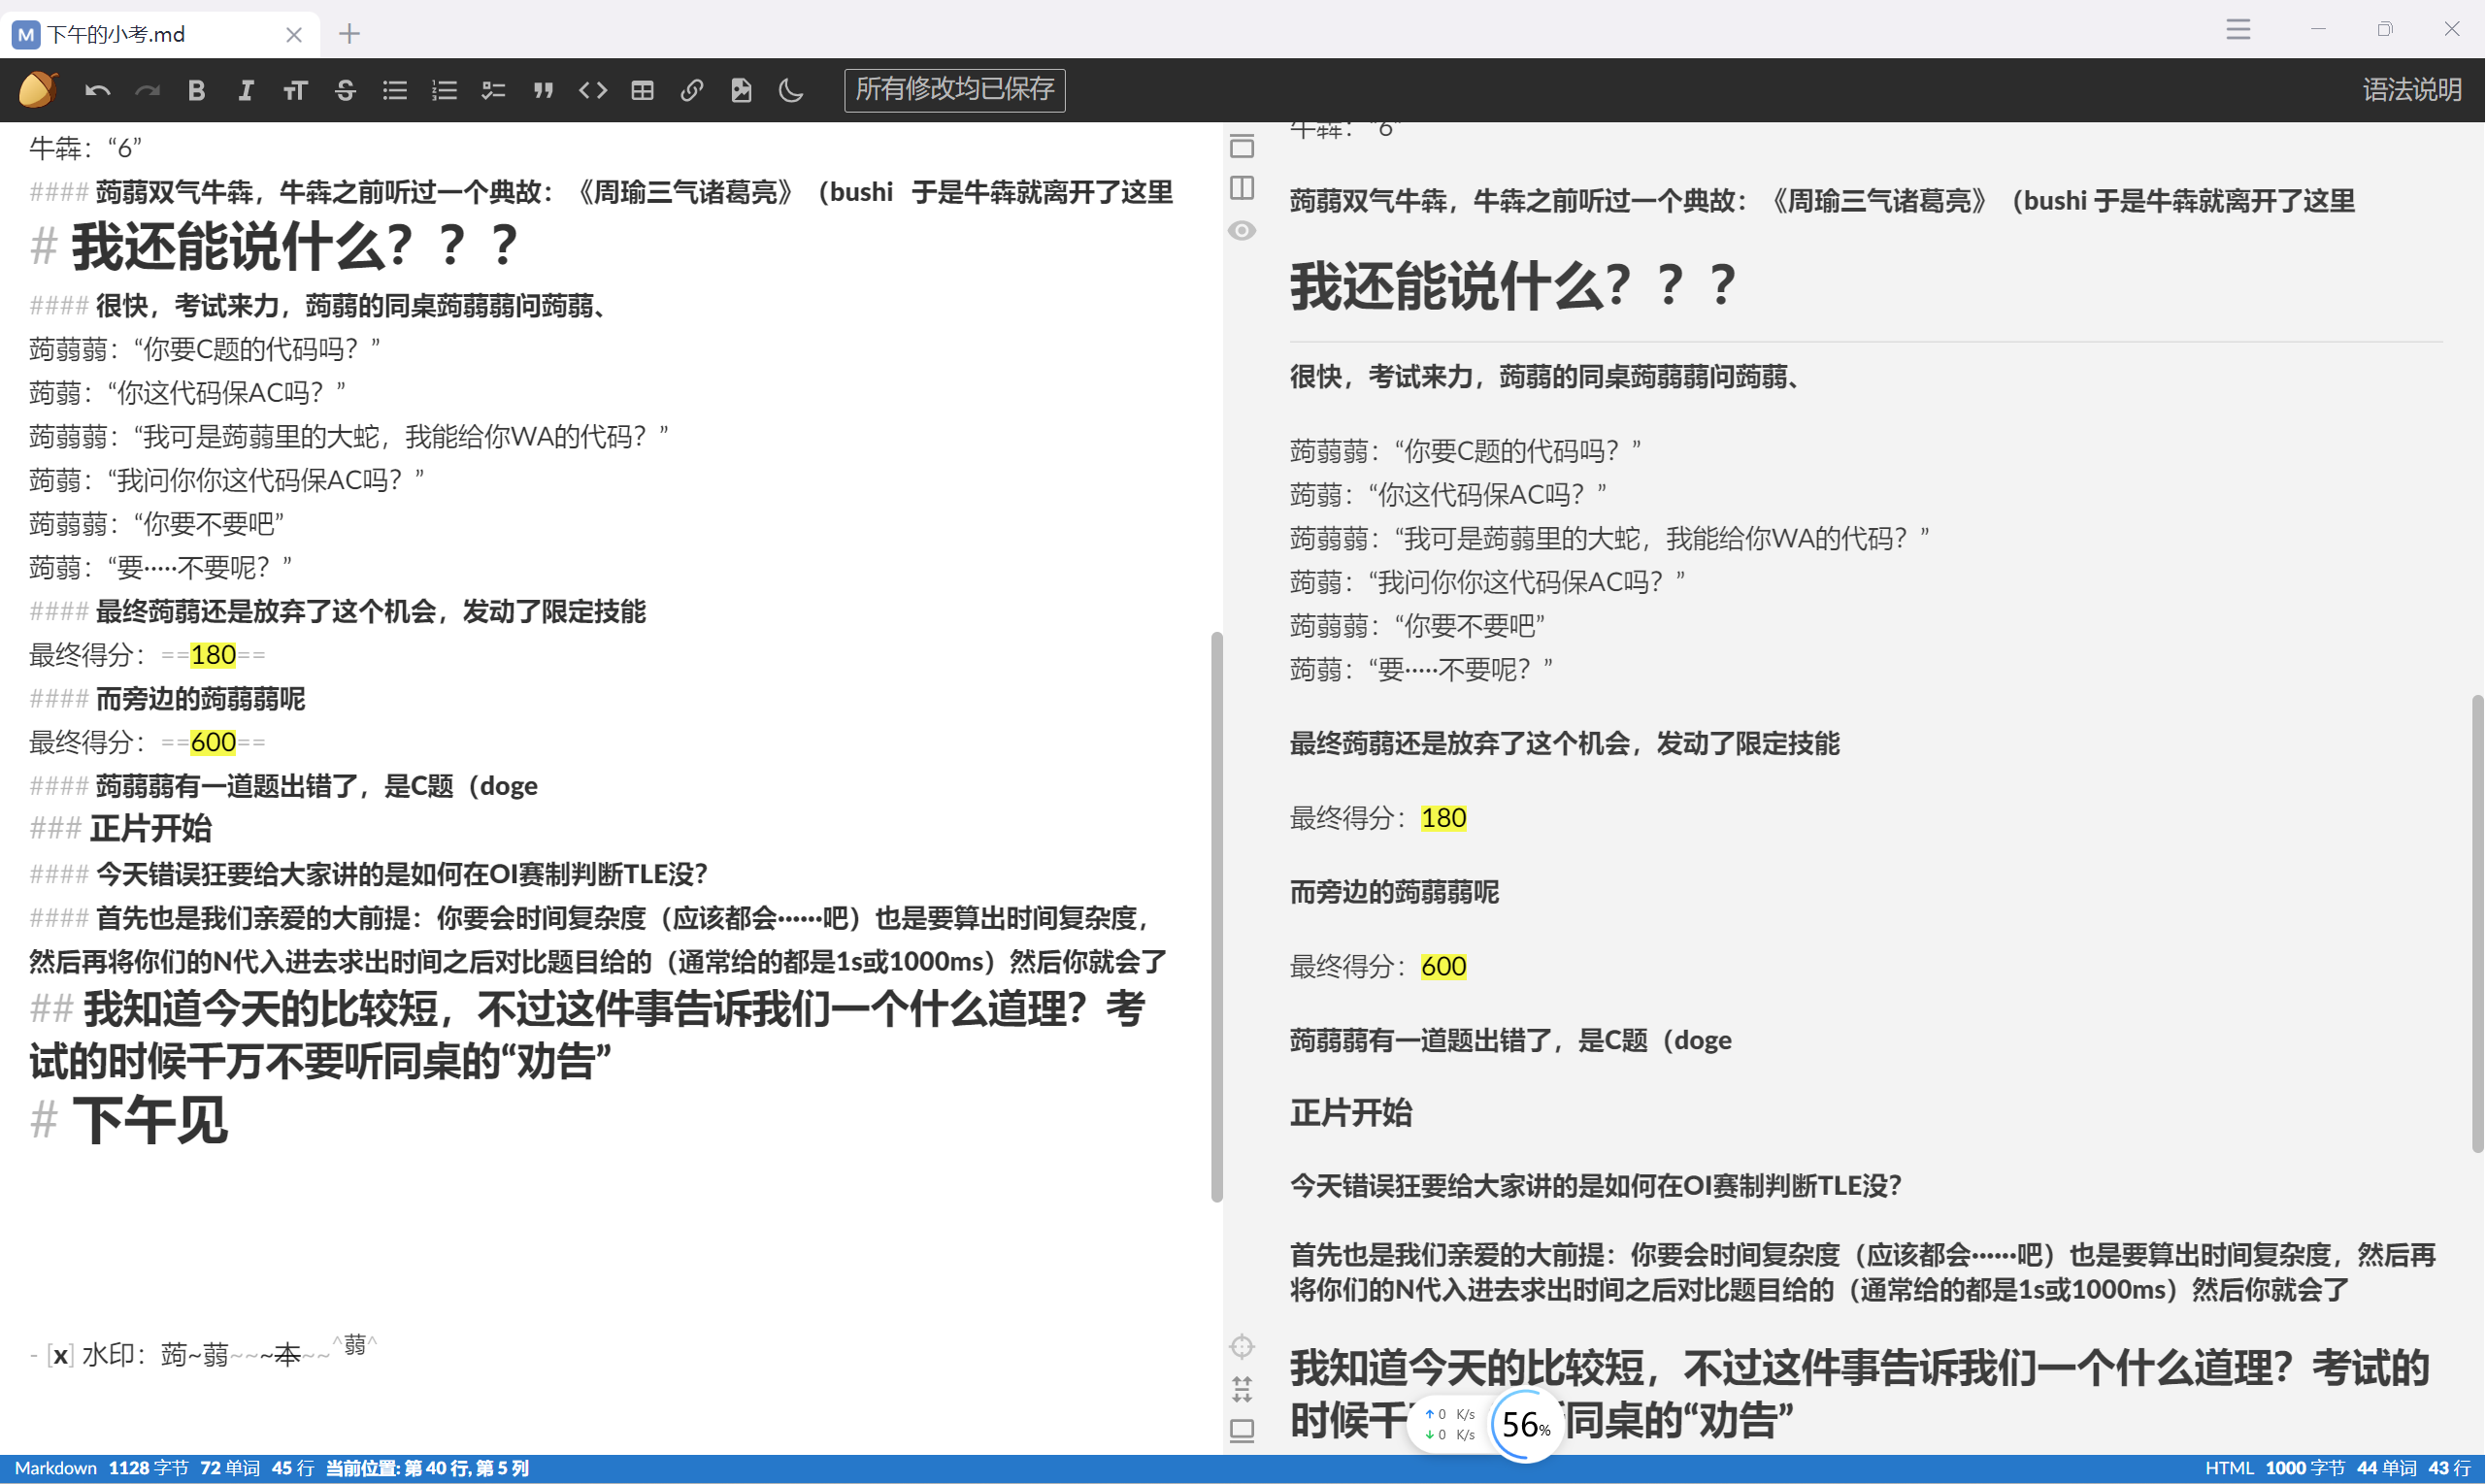The height and width of the screenshot is (1484, 2486).
Task: Toggle the 水印 task checkbox in editor
Action: pos(61,1356)
